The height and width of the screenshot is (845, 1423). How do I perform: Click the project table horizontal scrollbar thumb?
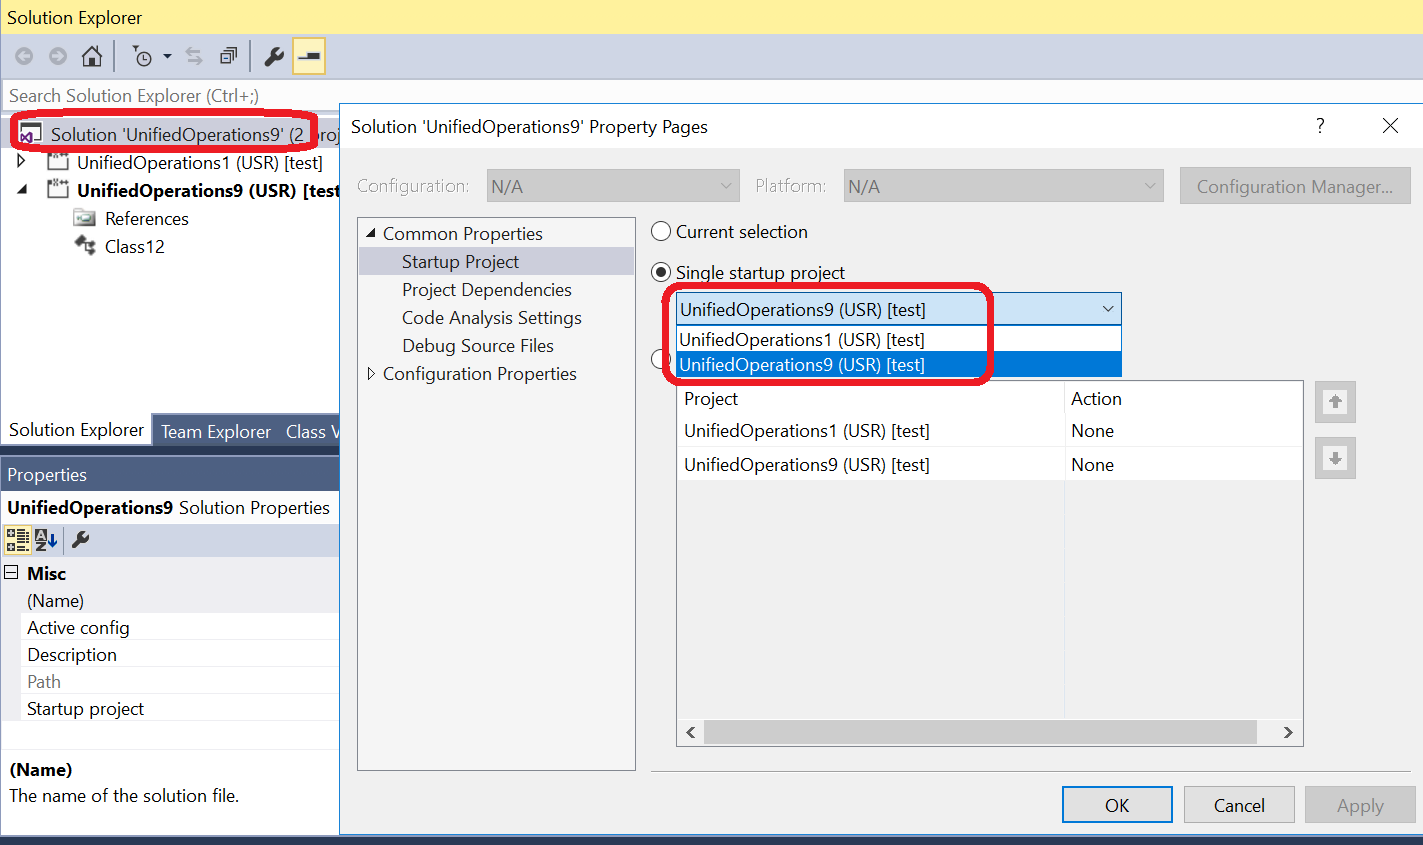[x=980, y=732]
